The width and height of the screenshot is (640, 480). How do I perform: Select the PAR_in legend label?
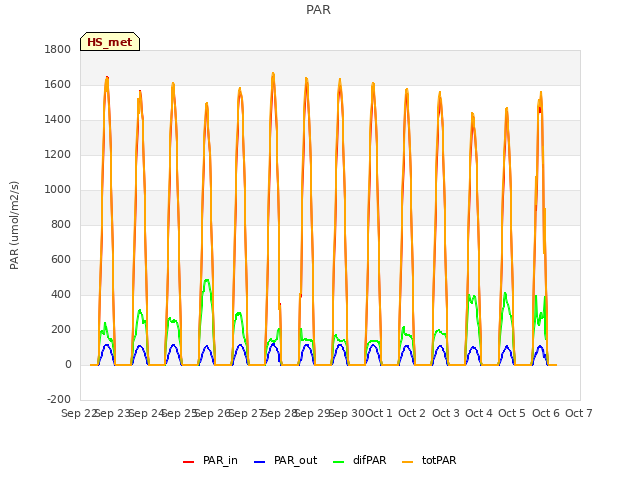coord(220,460)
